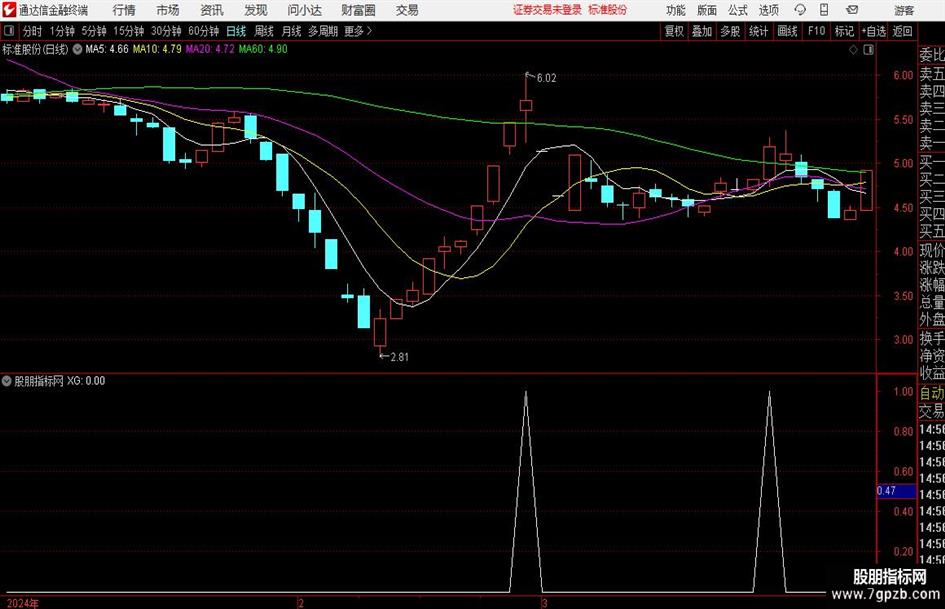
Task: Open the 选项 menu
Action: [768, 10]
